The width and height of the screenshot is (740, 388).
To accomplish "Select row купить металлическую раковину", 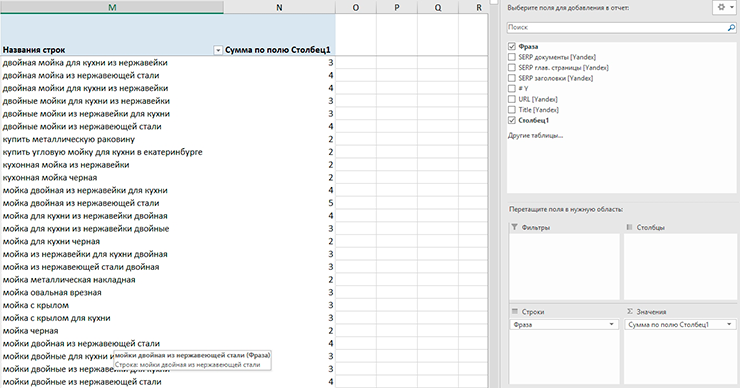I will point(69,139).
